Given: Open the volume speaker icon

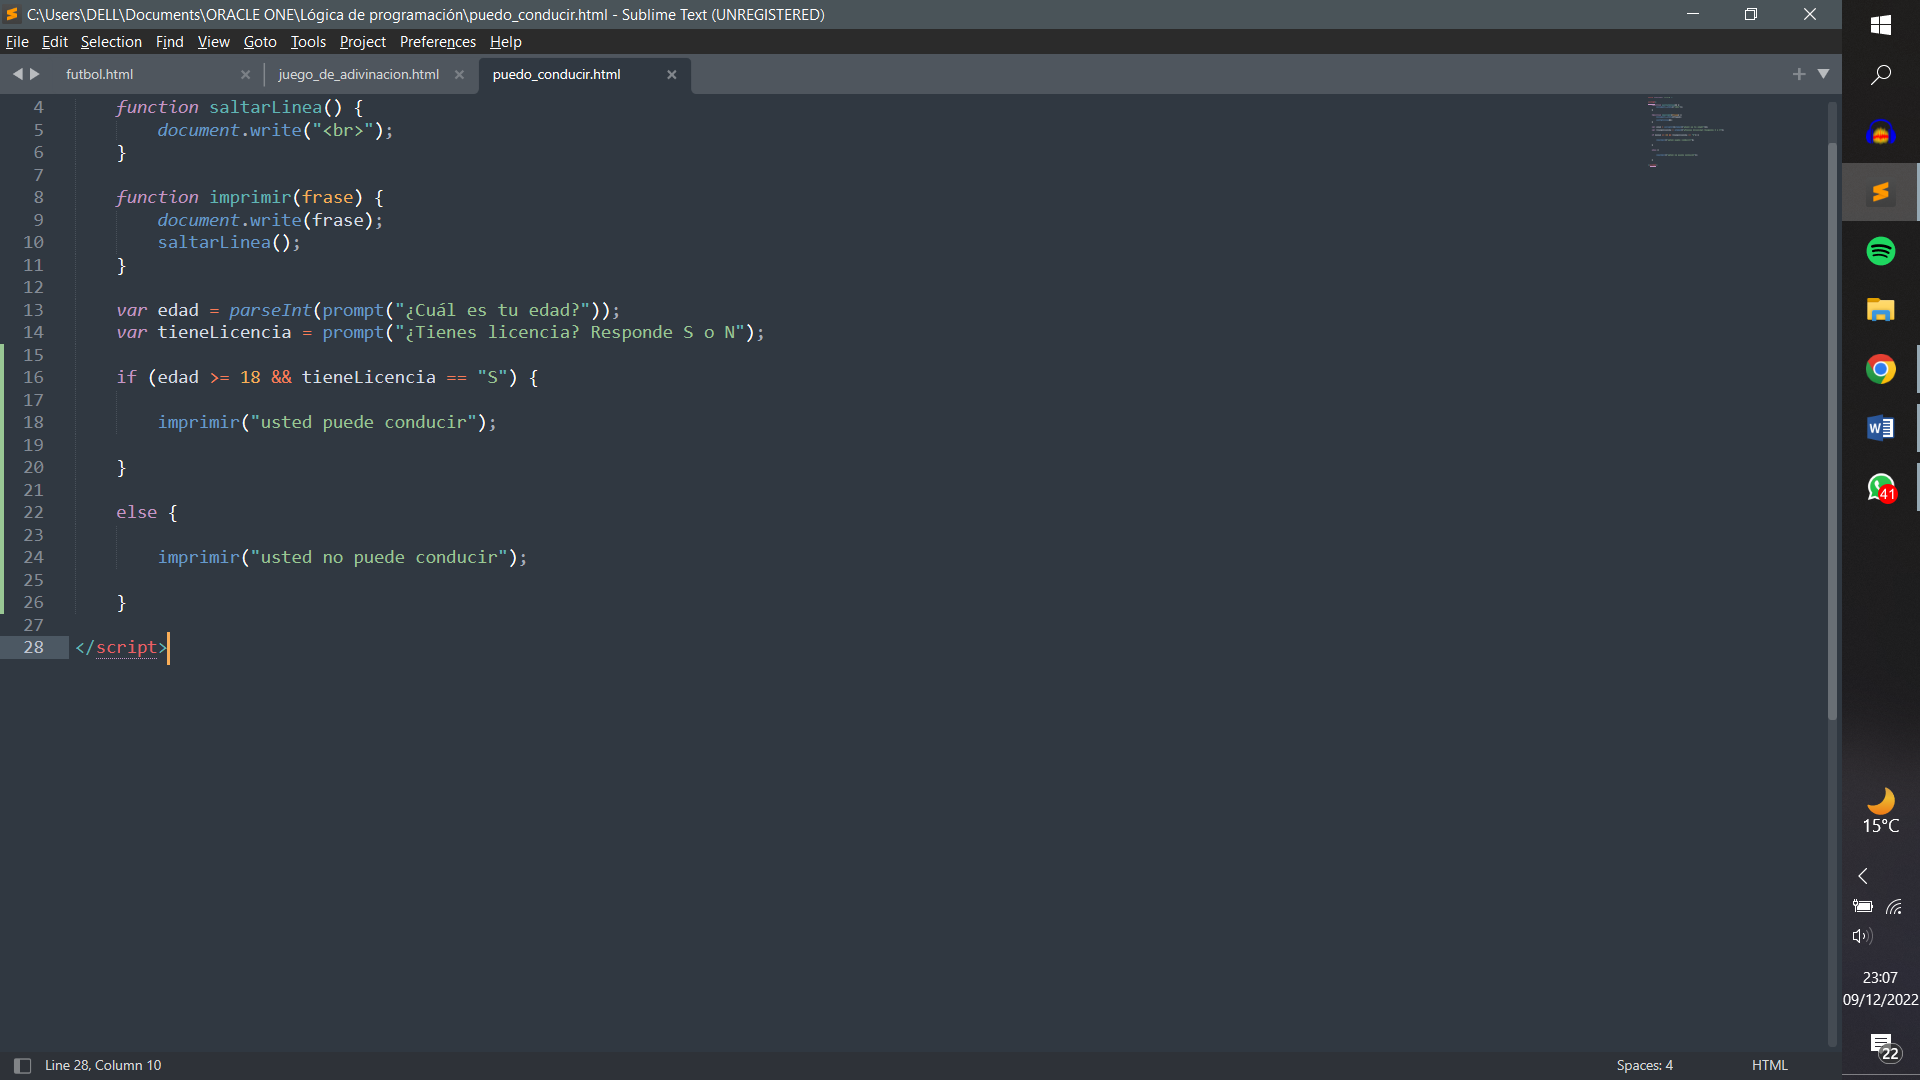Looking at the screenshot, I should point(1862,937).
